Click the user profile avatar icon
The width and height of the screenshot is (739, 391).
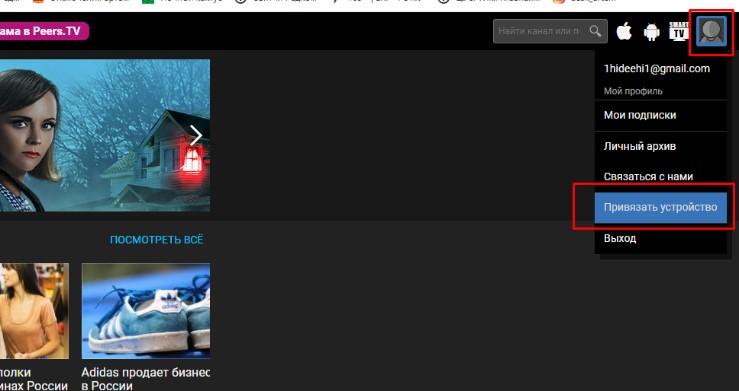coord(711,31)
